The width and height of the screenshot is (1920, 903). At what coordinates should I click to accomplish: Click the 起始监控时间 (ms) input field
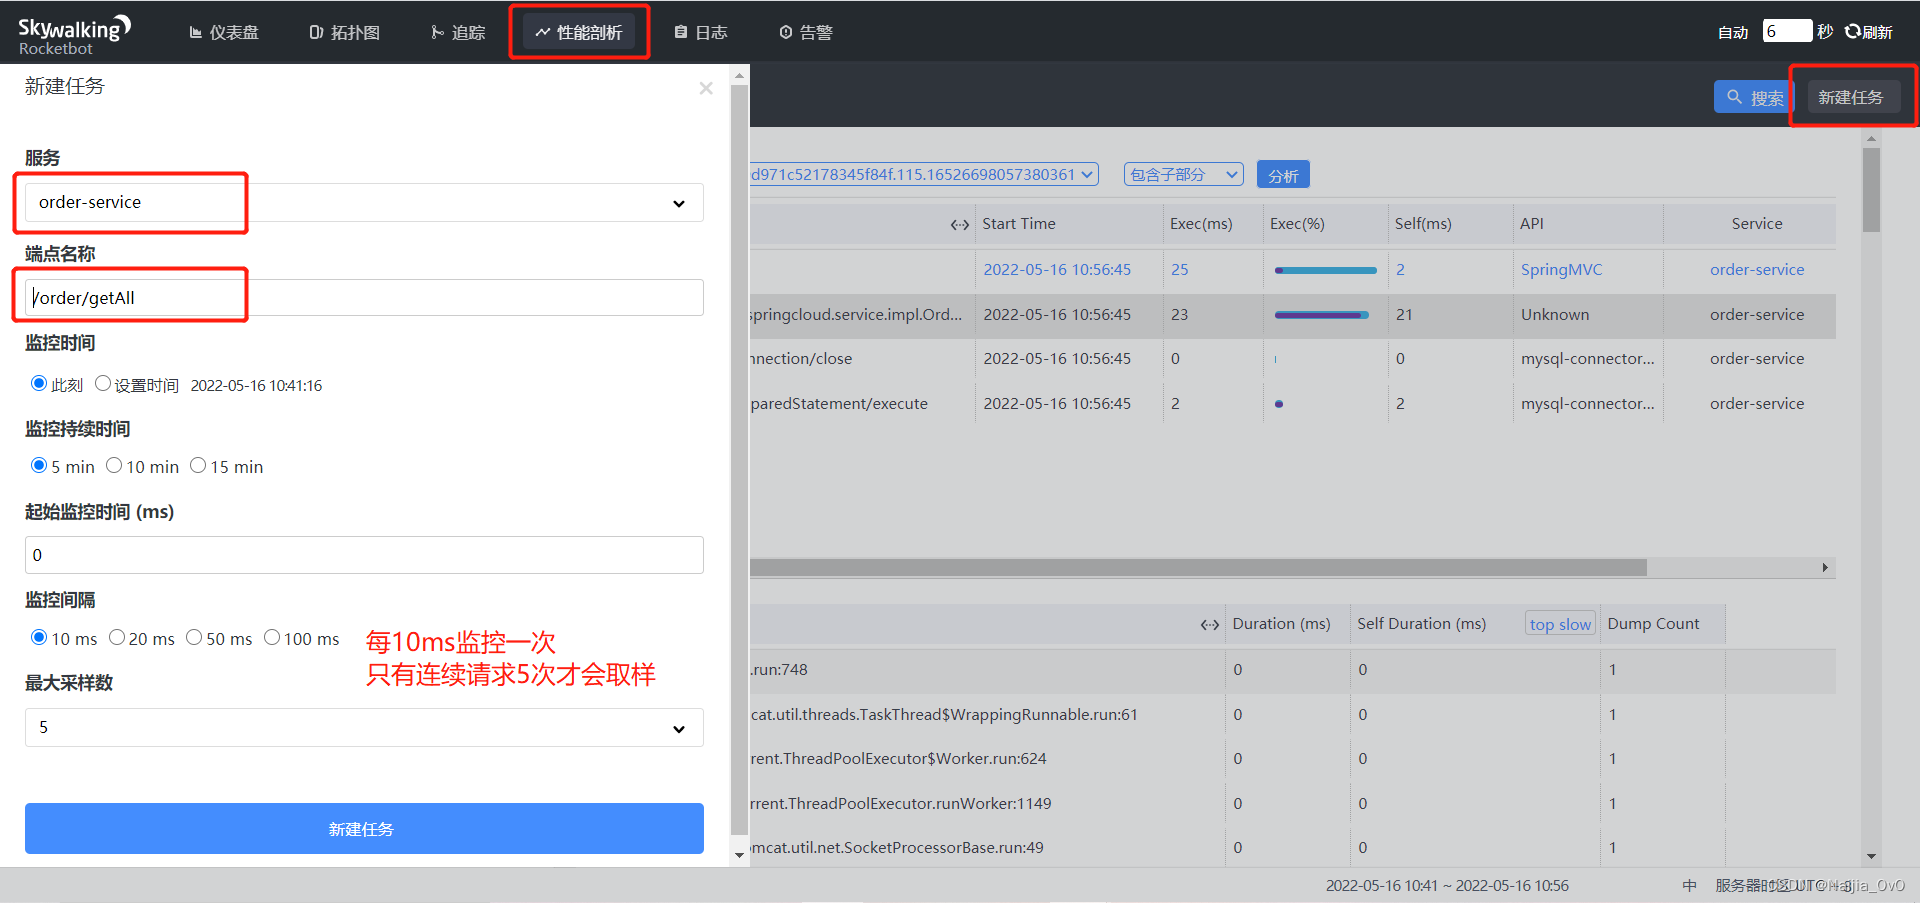[x=364, y=555]
